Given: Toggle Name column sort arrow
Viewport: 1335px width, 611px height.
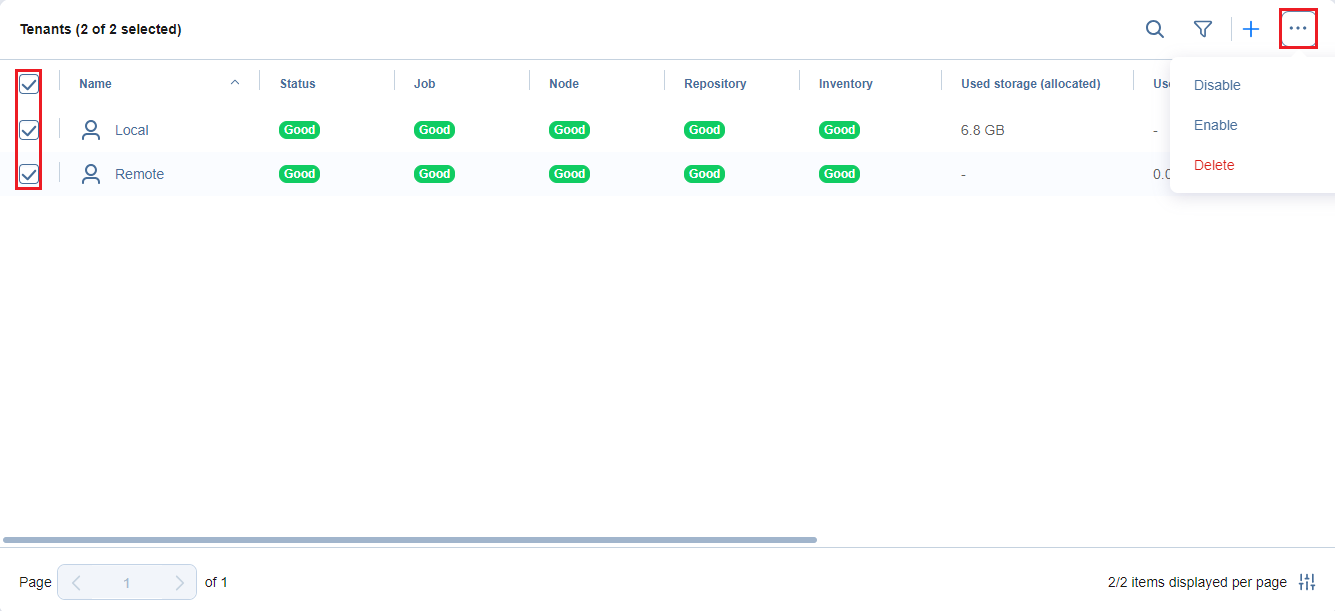Looking at the screenshot, I should (235, 83).
